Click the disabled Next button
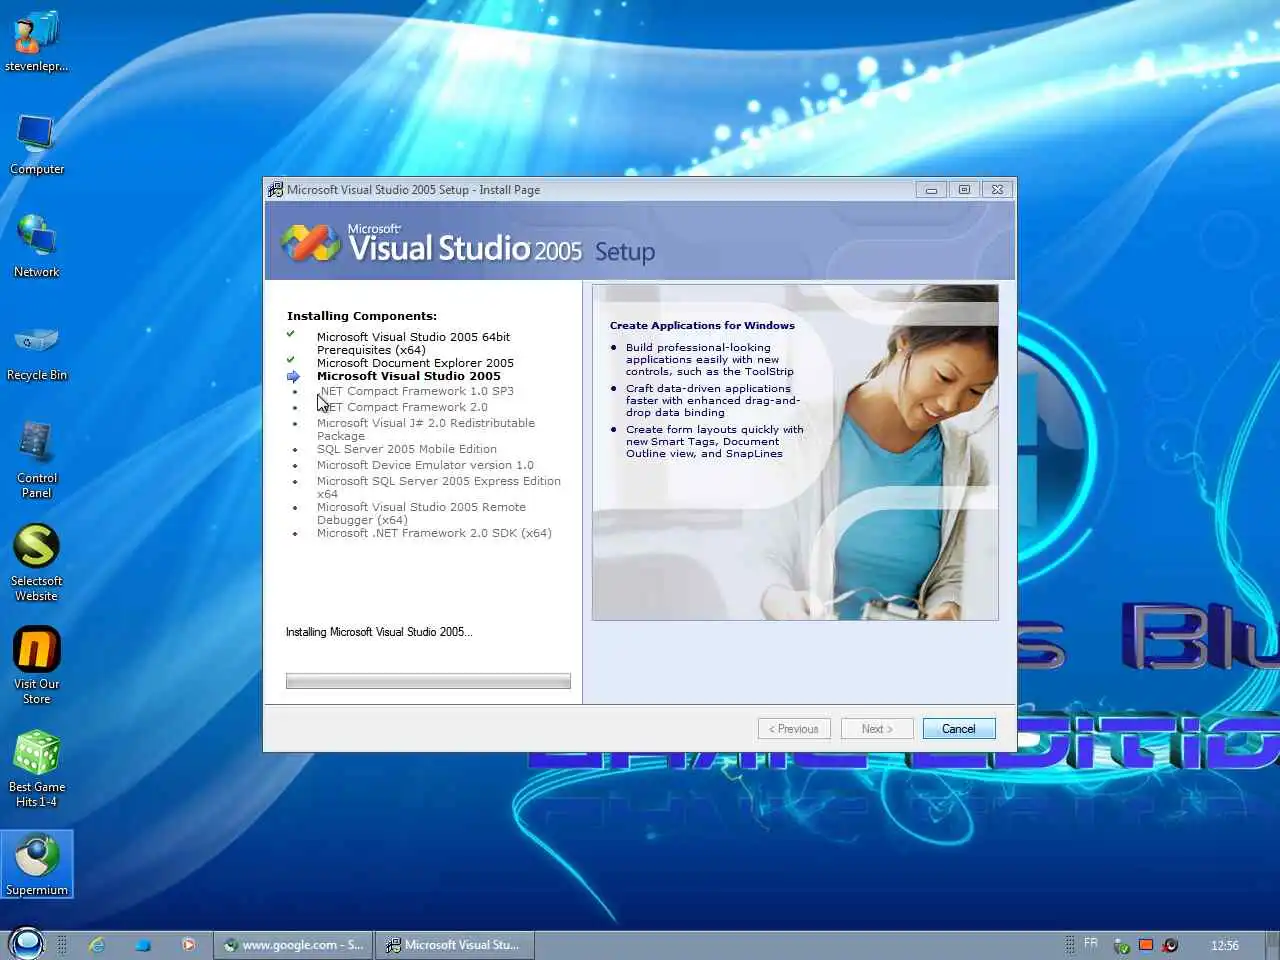The width and height of the screenshot is (1280, 960). click(877, 729)
